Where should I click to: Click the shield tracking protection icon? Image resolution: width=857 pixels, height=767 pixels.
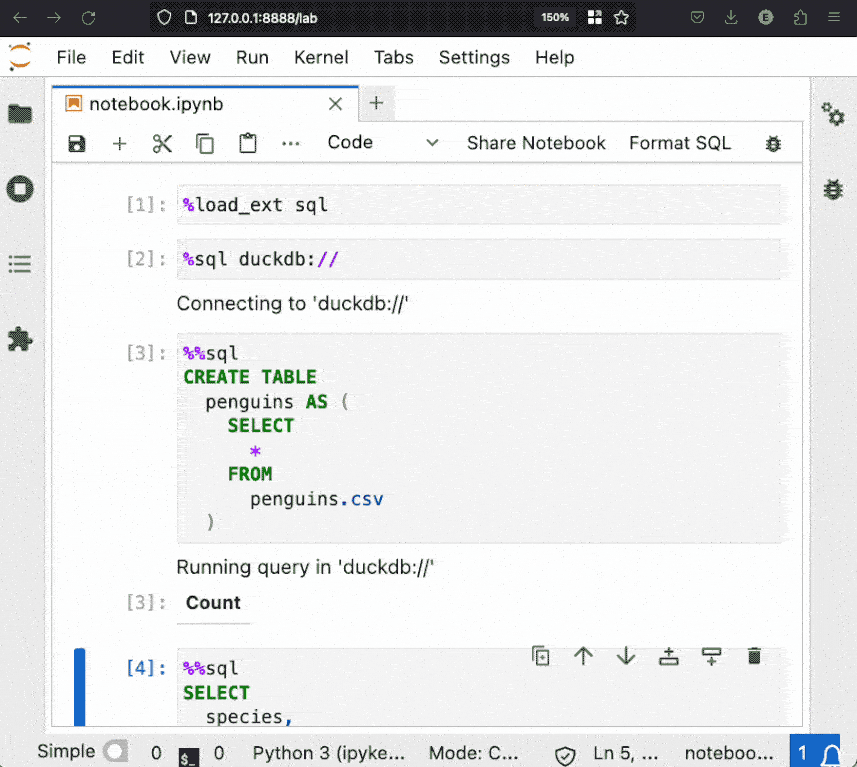tap(164, 18)
